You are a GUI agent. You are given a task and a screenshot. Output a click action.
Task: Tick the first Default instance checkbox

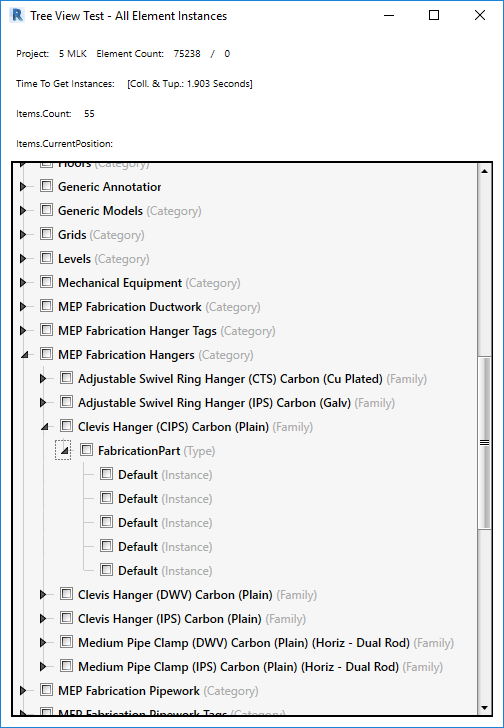coord(106,474)
